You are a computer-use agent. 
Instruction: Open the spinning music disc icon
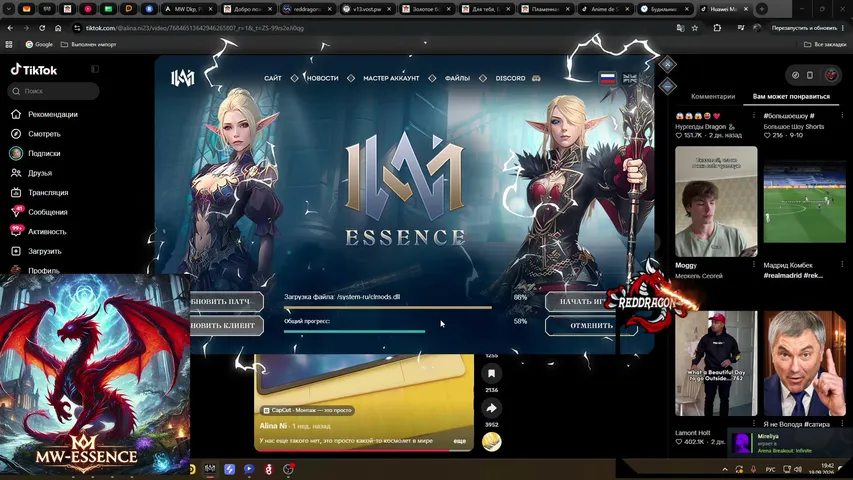click(491, 442)
